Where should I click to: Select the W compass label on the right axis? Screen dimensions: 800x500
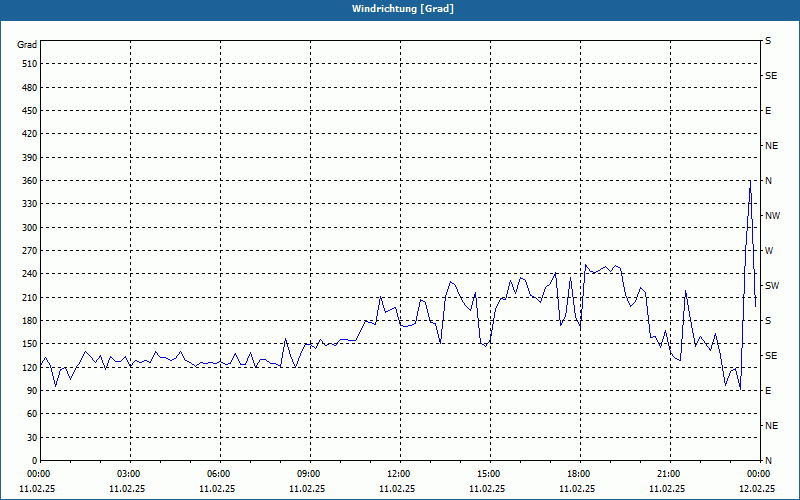(x=769, y=251)
